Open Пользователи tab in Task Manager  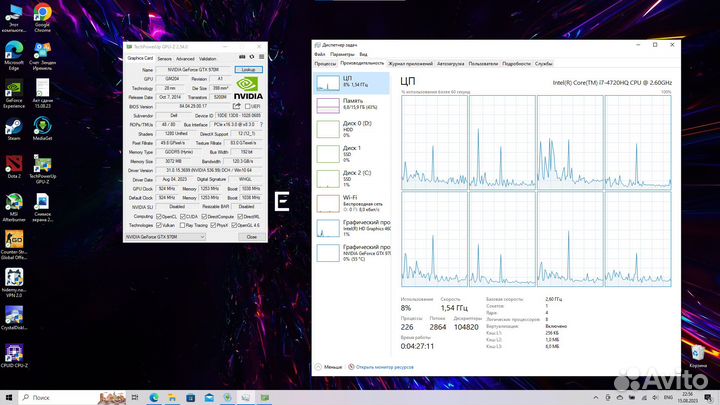pos(483,64)
